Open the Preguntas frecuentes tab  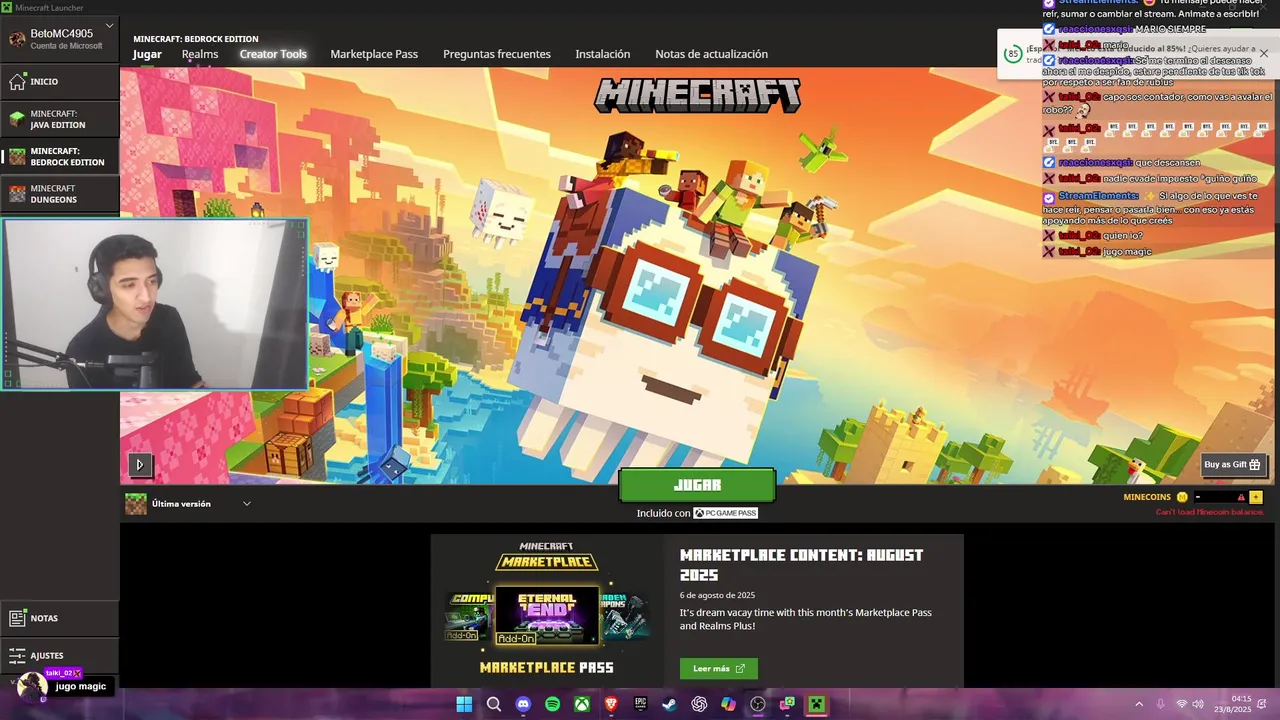(x=497, y=54)
